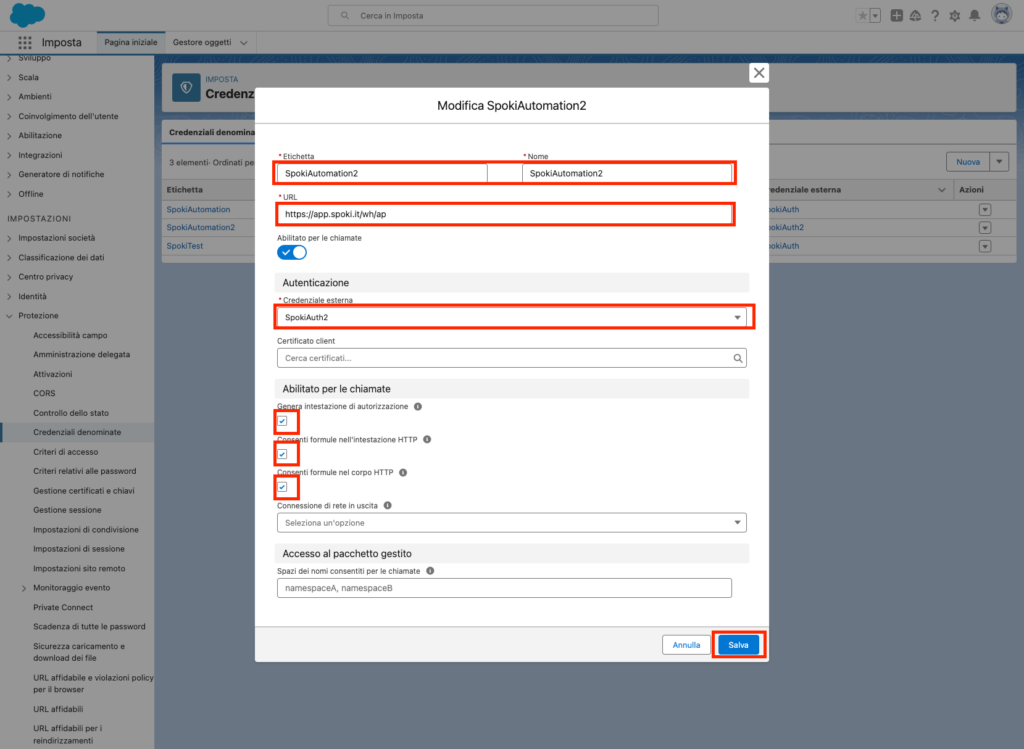Click the Annulla button
This screenshot has width=1024, height=749.
(686, 645)
